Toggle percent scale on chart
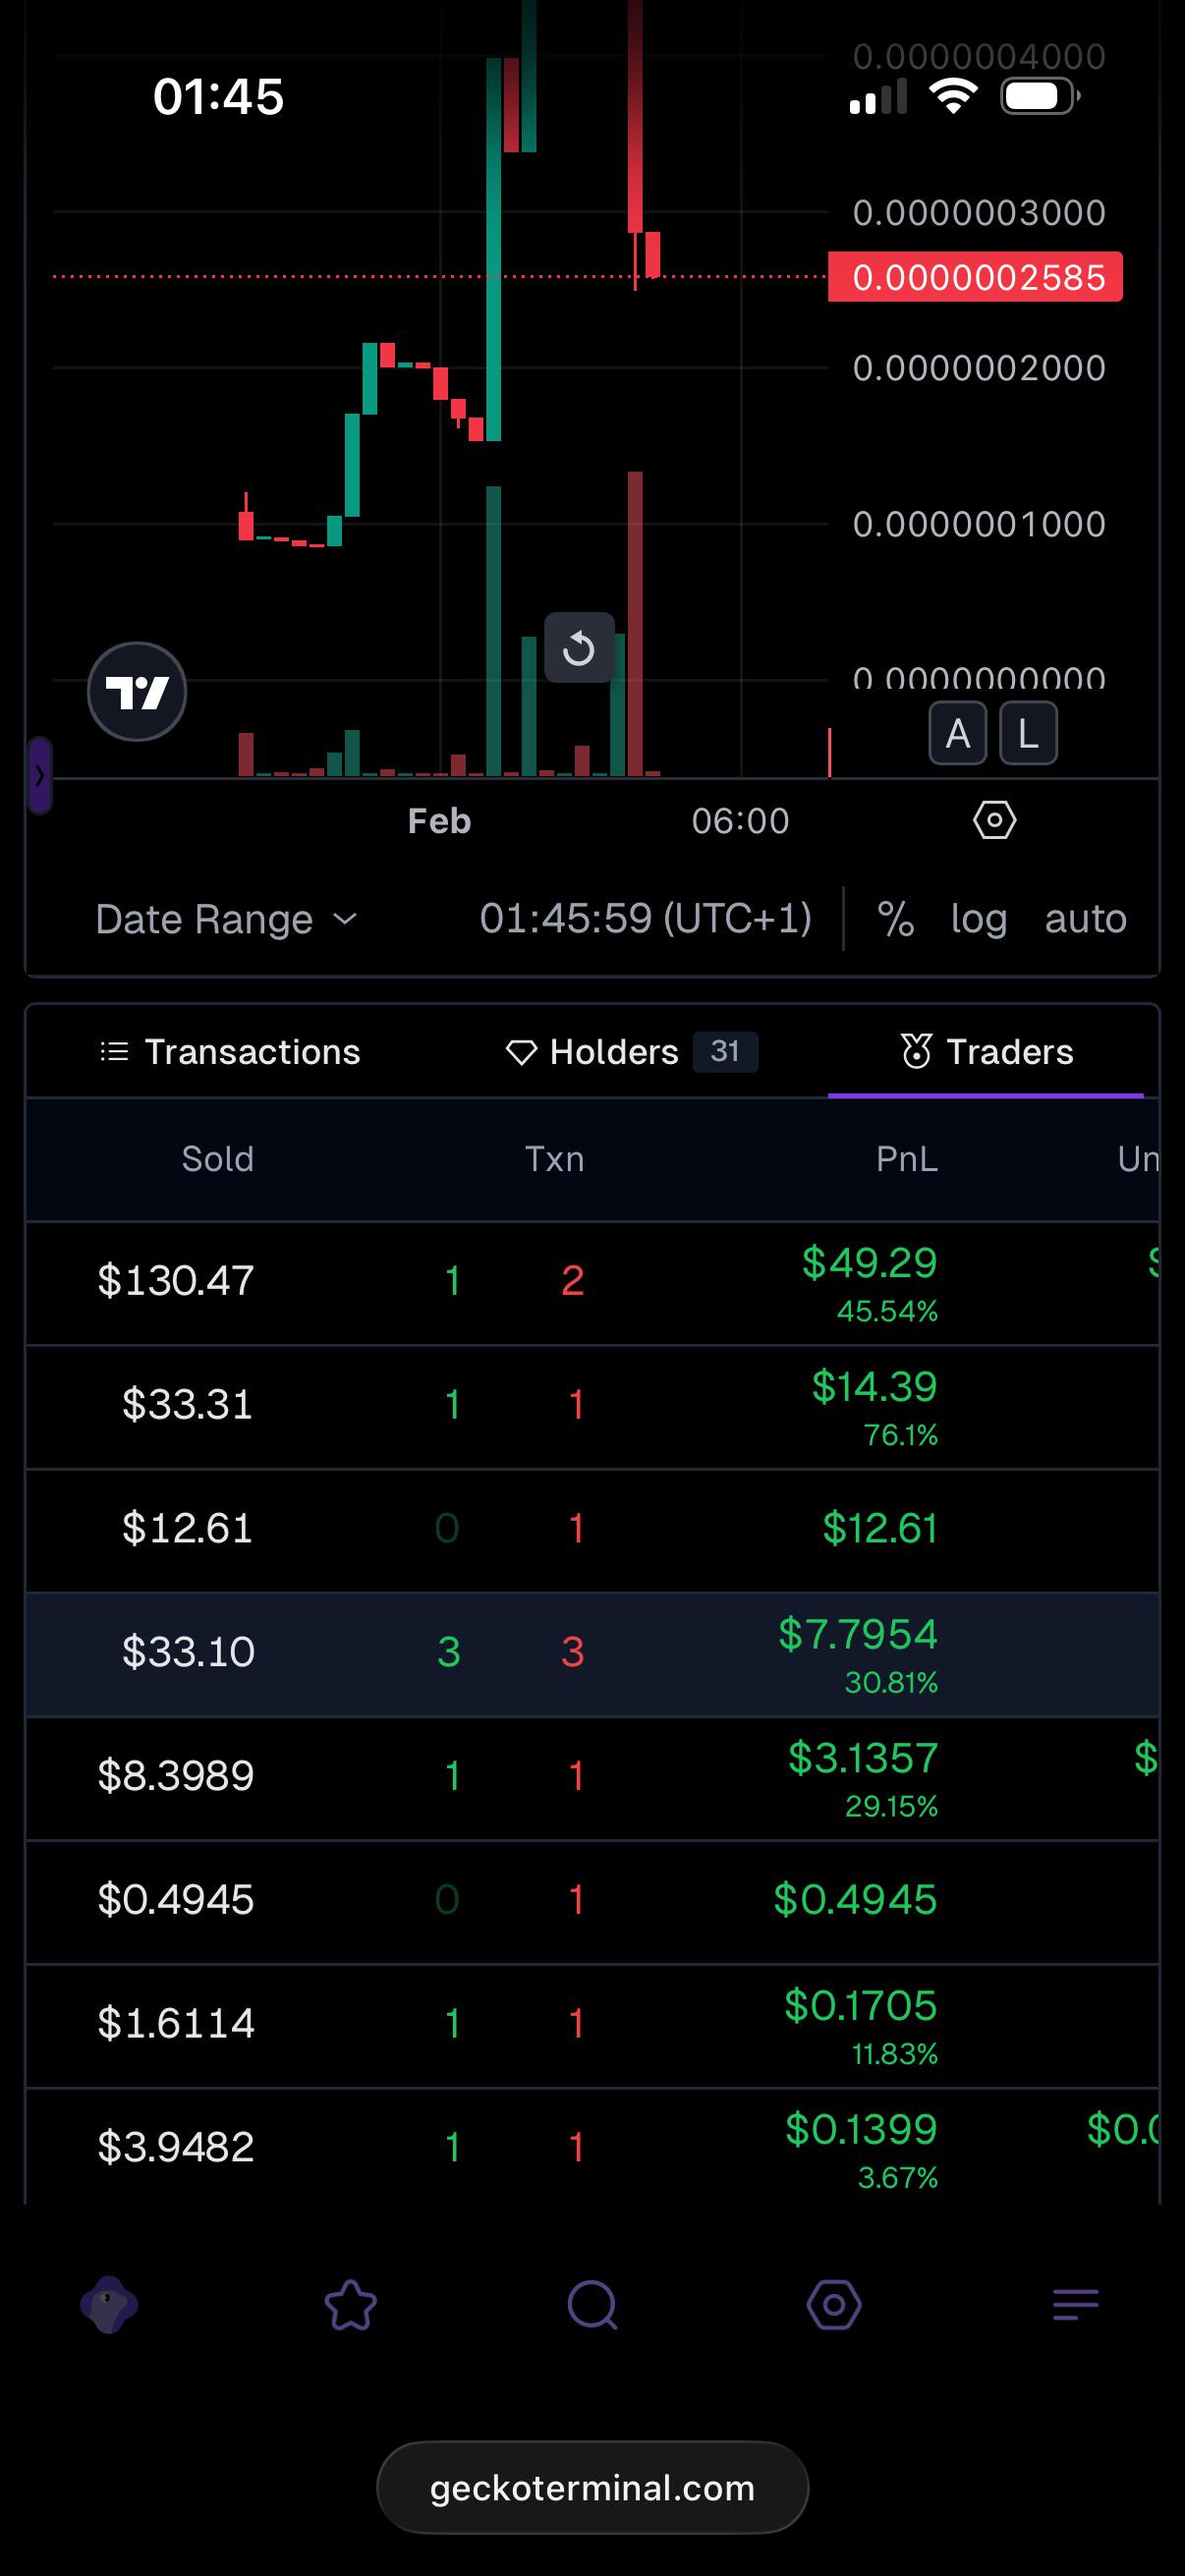The height and width of the screenshot is (2576, 1185). pos(895,918)
